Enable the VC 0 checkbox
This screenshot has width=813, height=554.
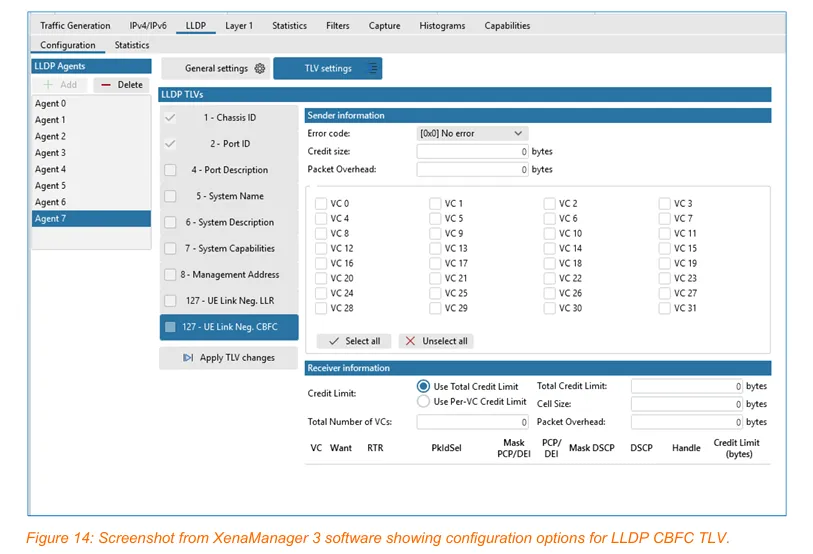tap(321, 203)
